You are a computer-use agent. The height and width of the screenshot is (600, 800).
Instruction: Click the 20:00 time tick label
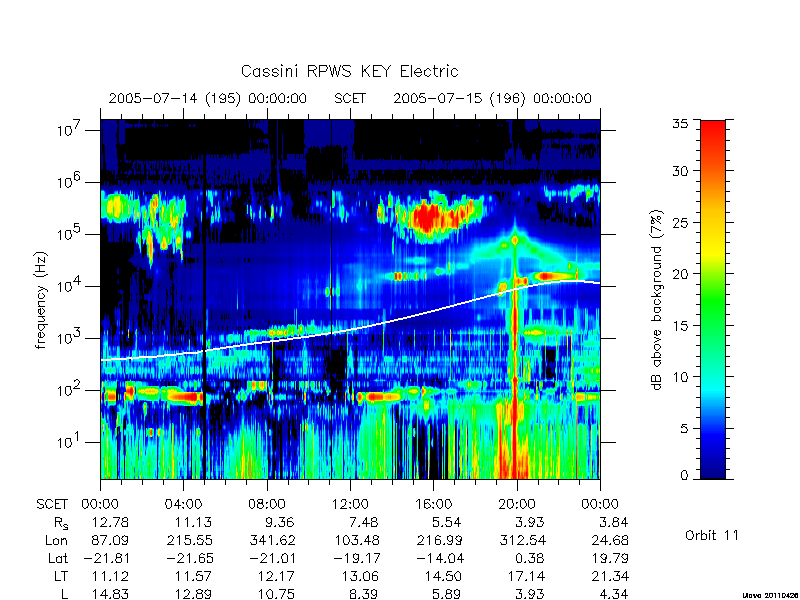(516, 504)
